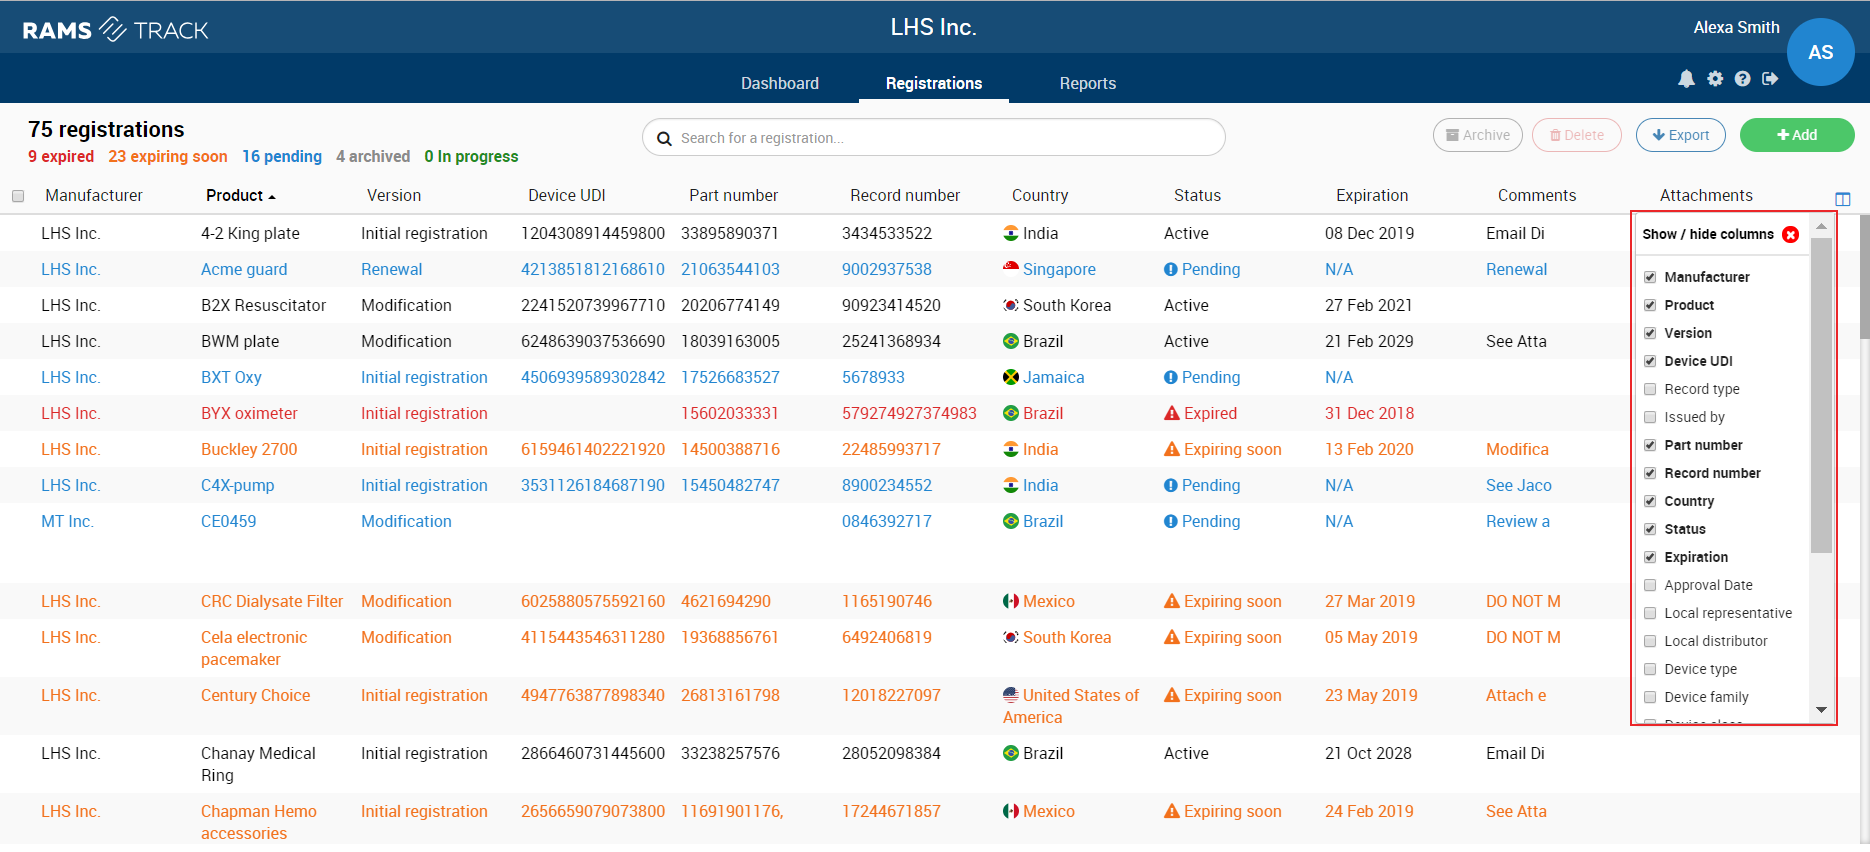The width and height of the screenshot is (1870, 852).
Task: Open the settings gear icon
Action: tap(1715, 79)
